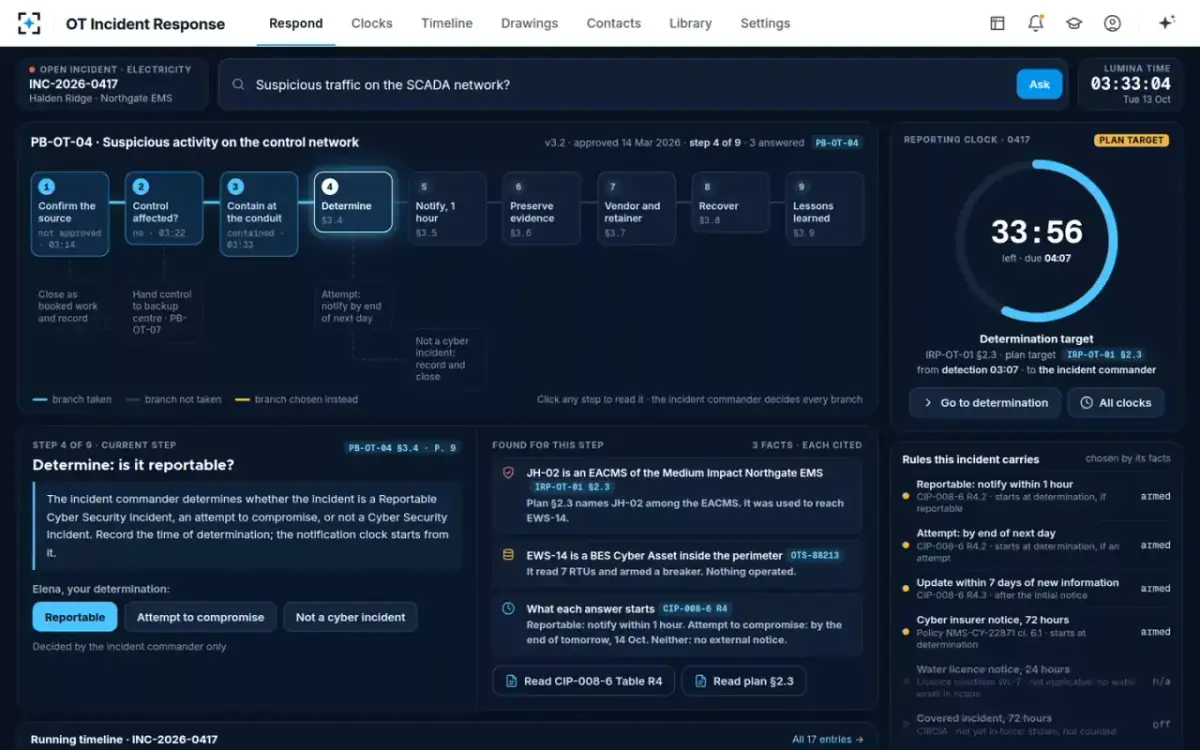This screenshot has width=1200, height=750.
Task: Open the OTS-88213 citation tag
Action: click(815, 555)
